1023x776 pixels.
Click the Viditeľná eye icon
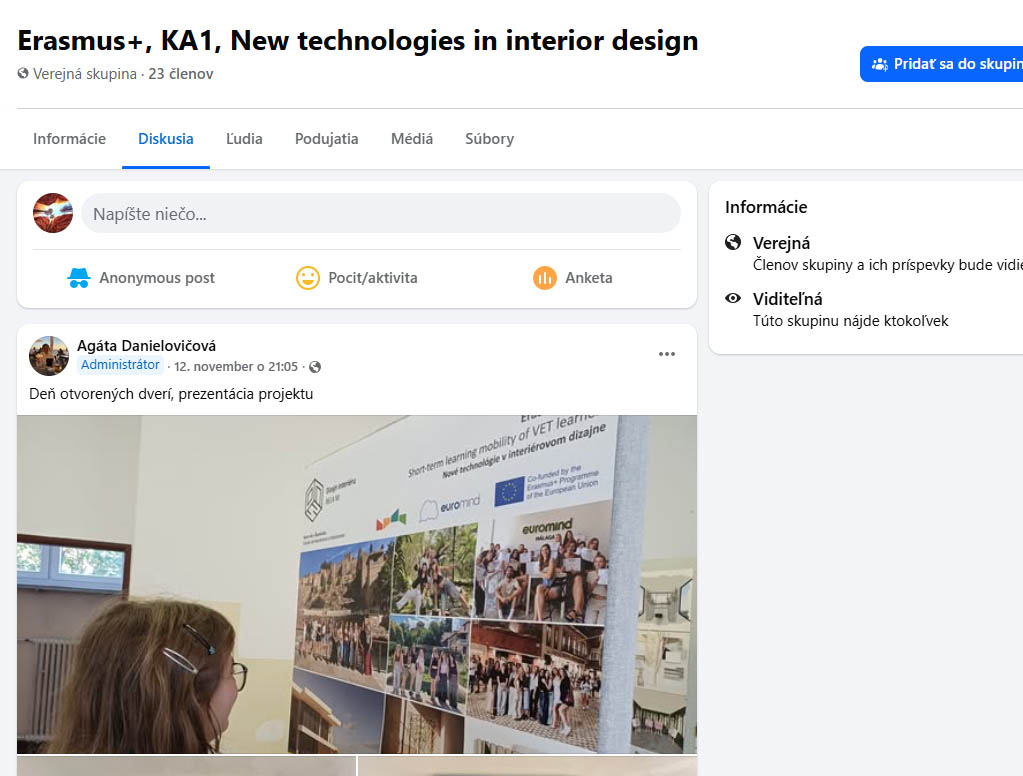coord(733,298)
